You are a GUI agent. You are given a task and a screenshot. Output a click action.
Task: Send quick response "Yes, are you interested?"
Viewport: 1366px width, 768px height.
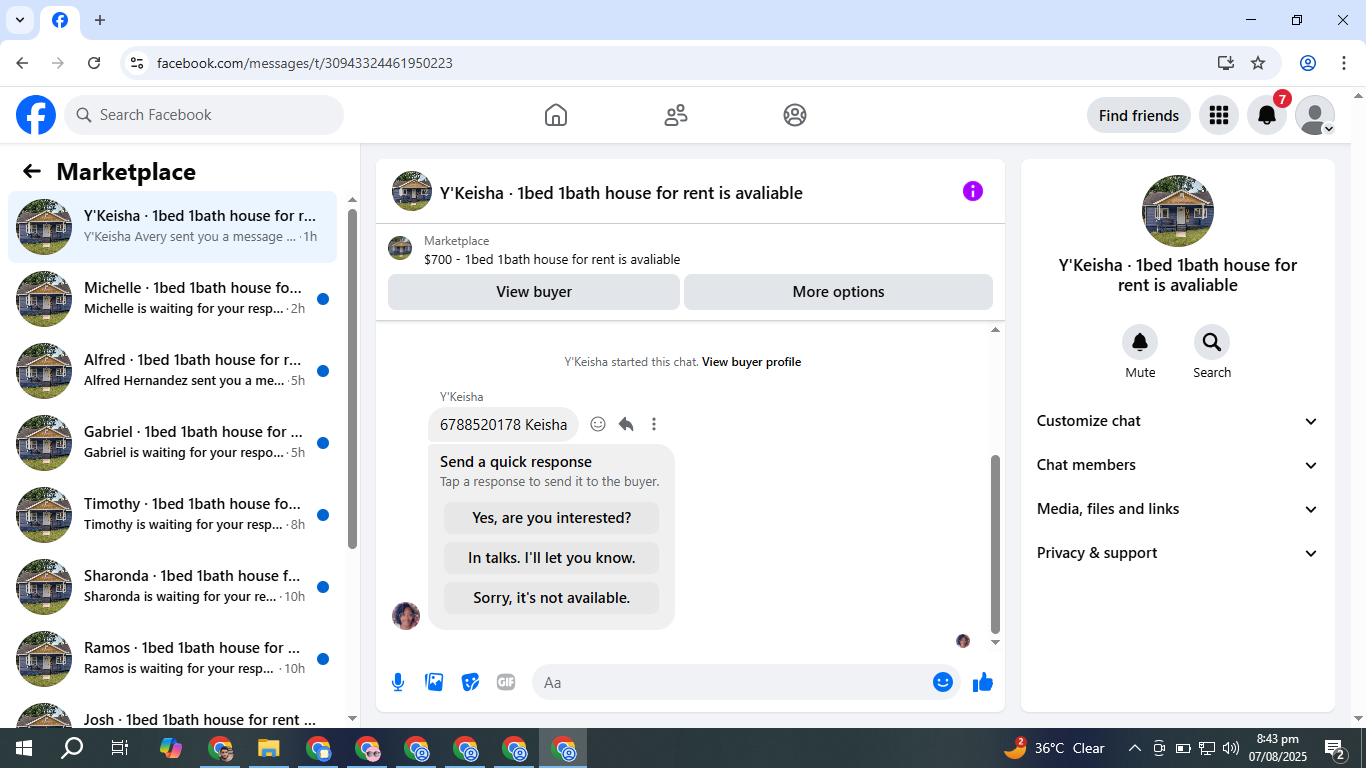click(x=552, y=518)
